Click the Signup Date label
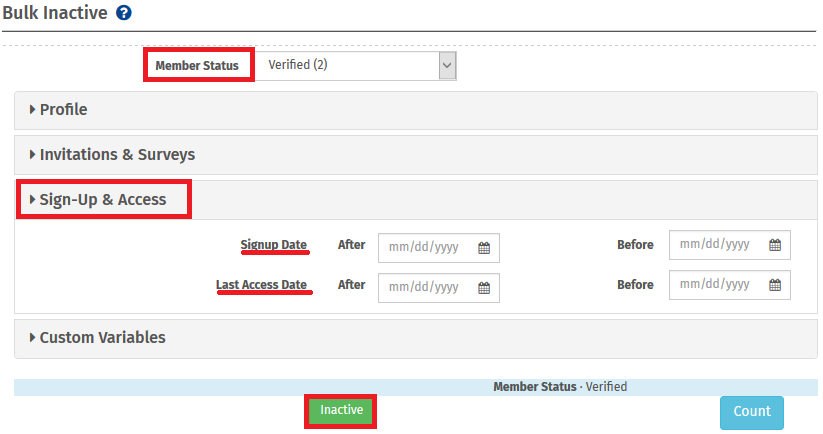This screenshot has width=823, height=434. pyautogui.click(x=273, y=245)
